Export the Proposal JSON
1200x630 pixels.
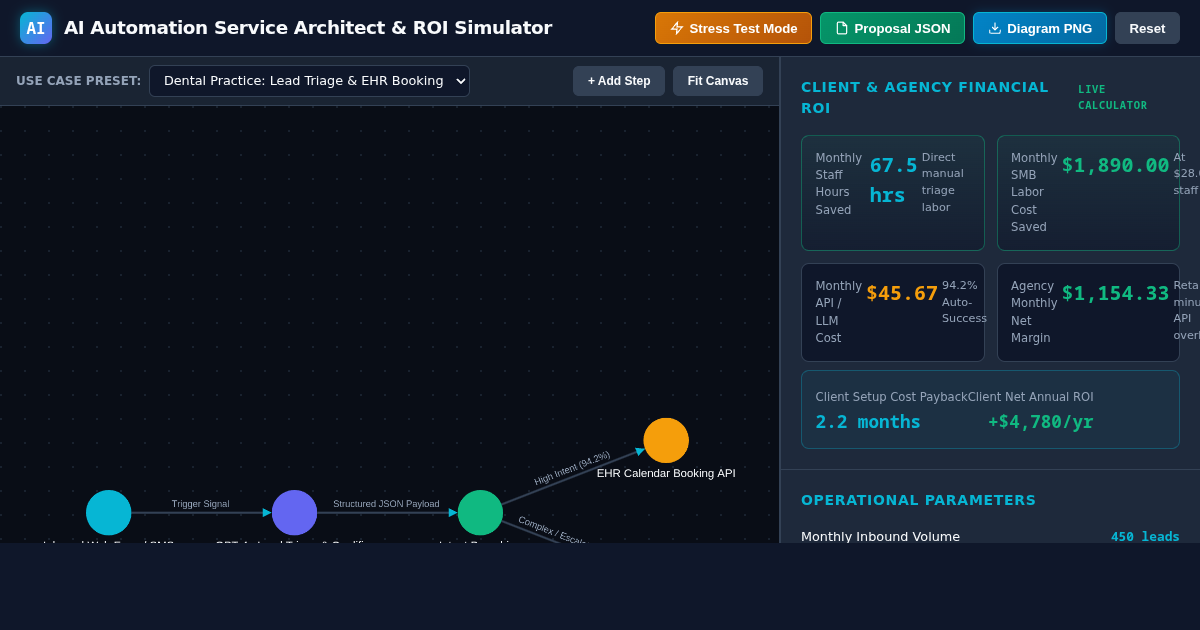[x=892, y=28]
